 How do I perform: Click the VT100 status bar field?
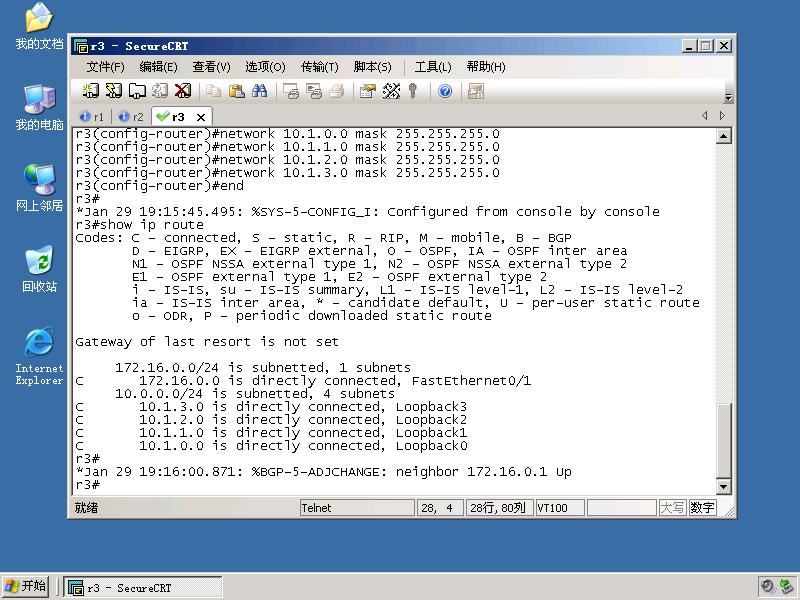(x=560, y=508)
